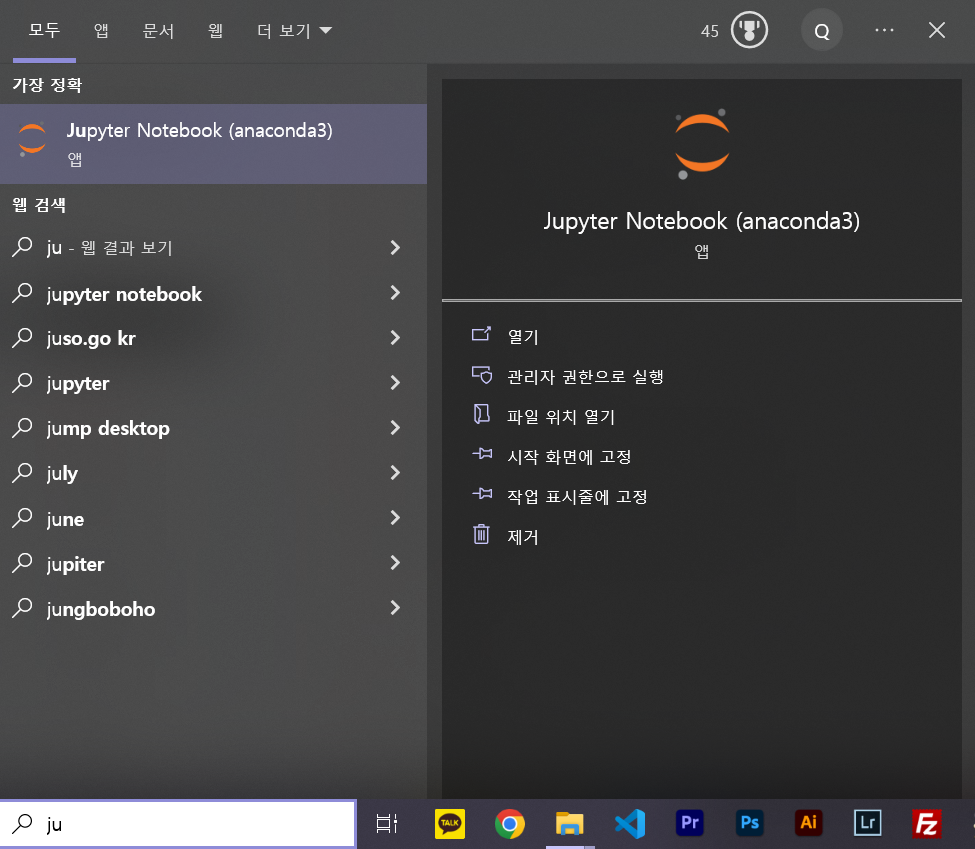Image resolution: width=975 pixels, height=849 pixels.
Task: Switch to the 앱 tab
Action: click(101, 30)
